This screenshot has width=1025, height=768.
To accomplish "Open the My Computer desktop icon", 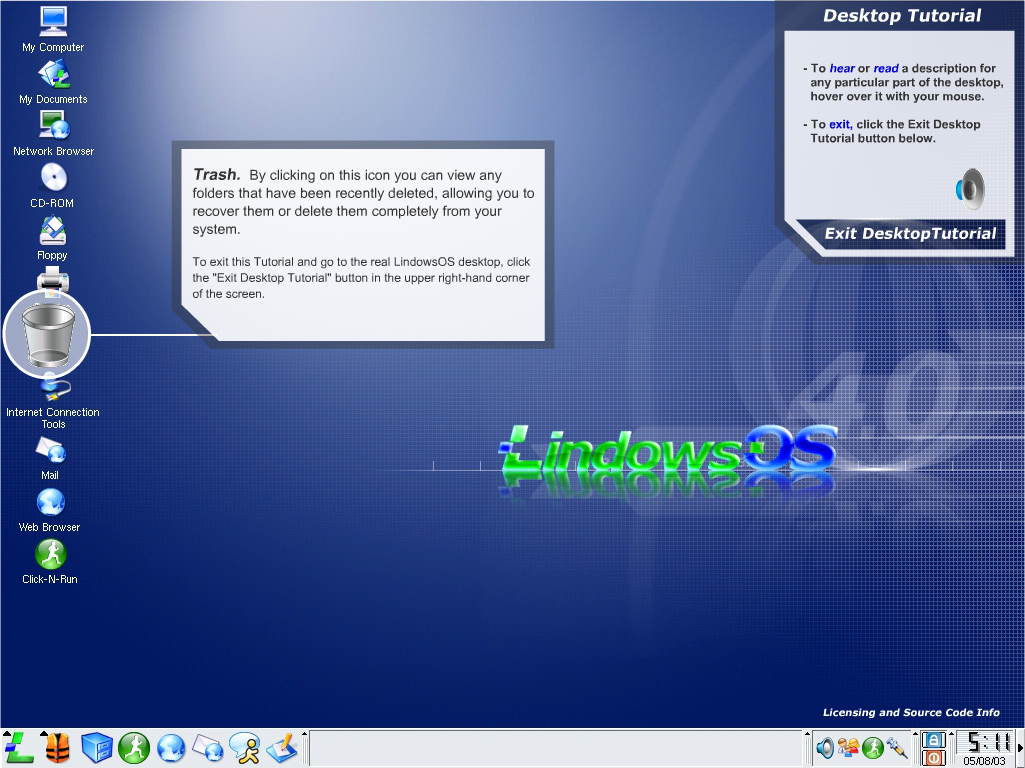I will 53,29.
